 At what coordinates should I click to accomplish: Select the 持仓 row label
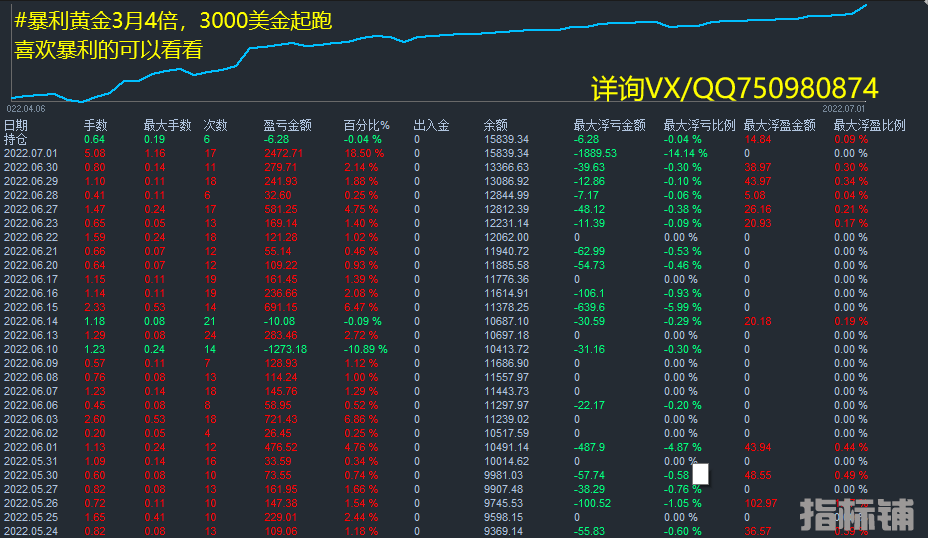[x=16, y=139]
